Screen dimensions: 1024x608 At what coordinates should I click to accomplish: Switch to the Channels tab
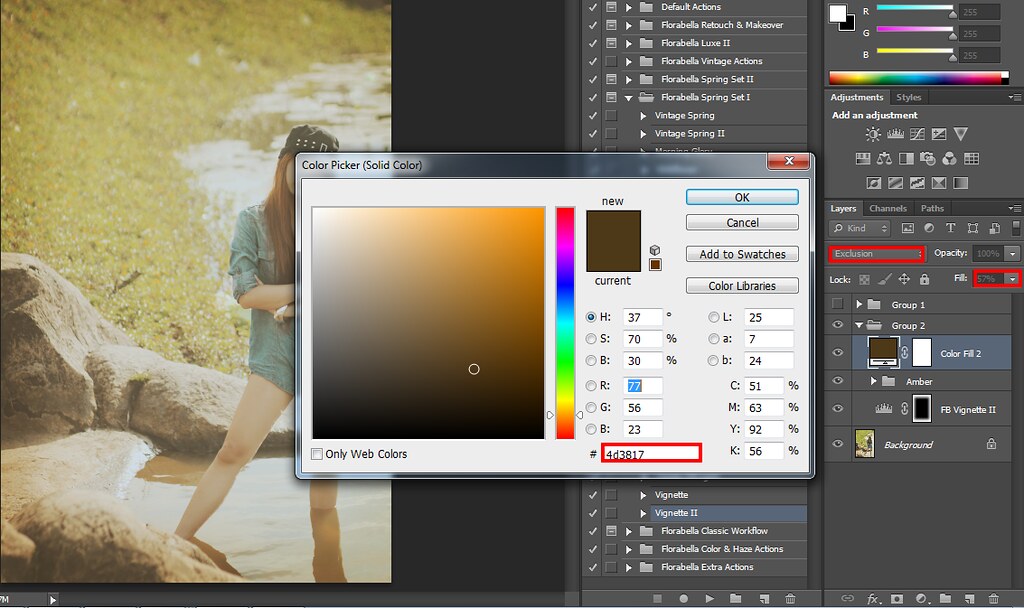(x=887, y=208)
